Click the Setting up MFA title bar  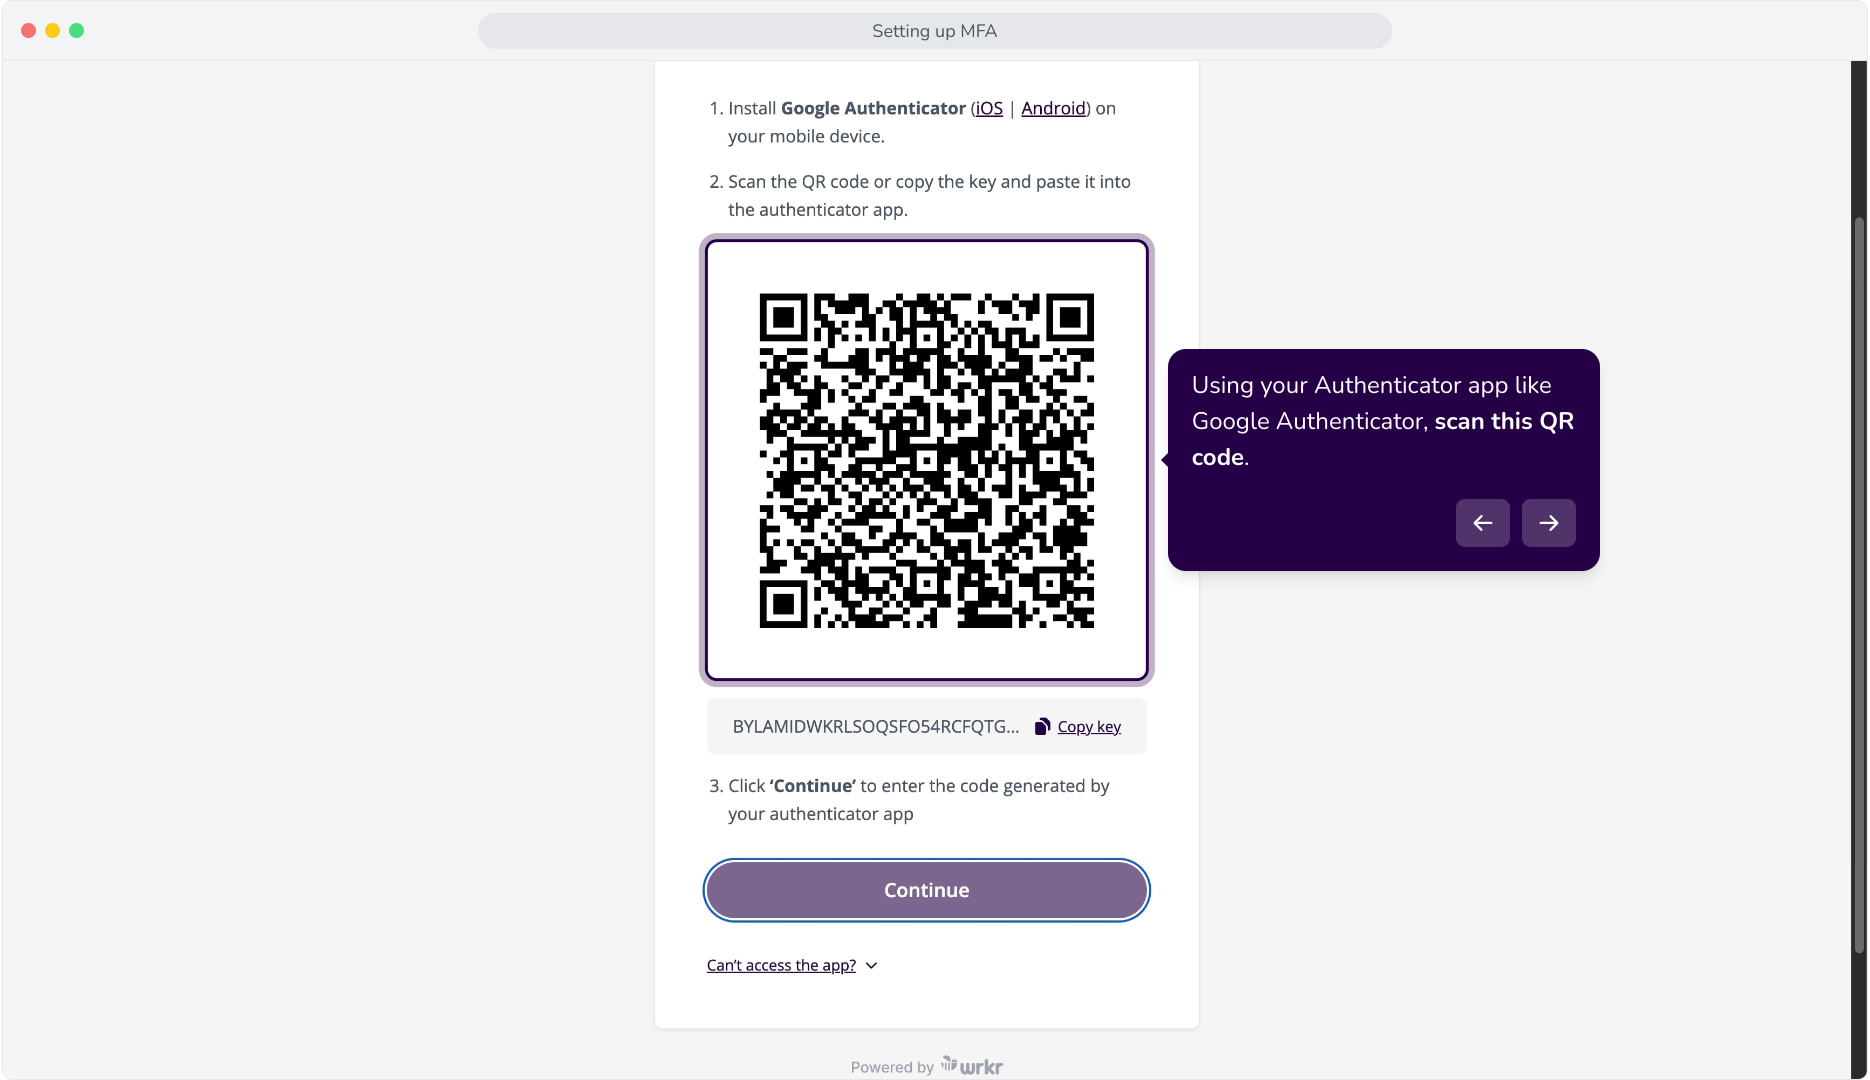pyautogui.click(x=934, y=31)
